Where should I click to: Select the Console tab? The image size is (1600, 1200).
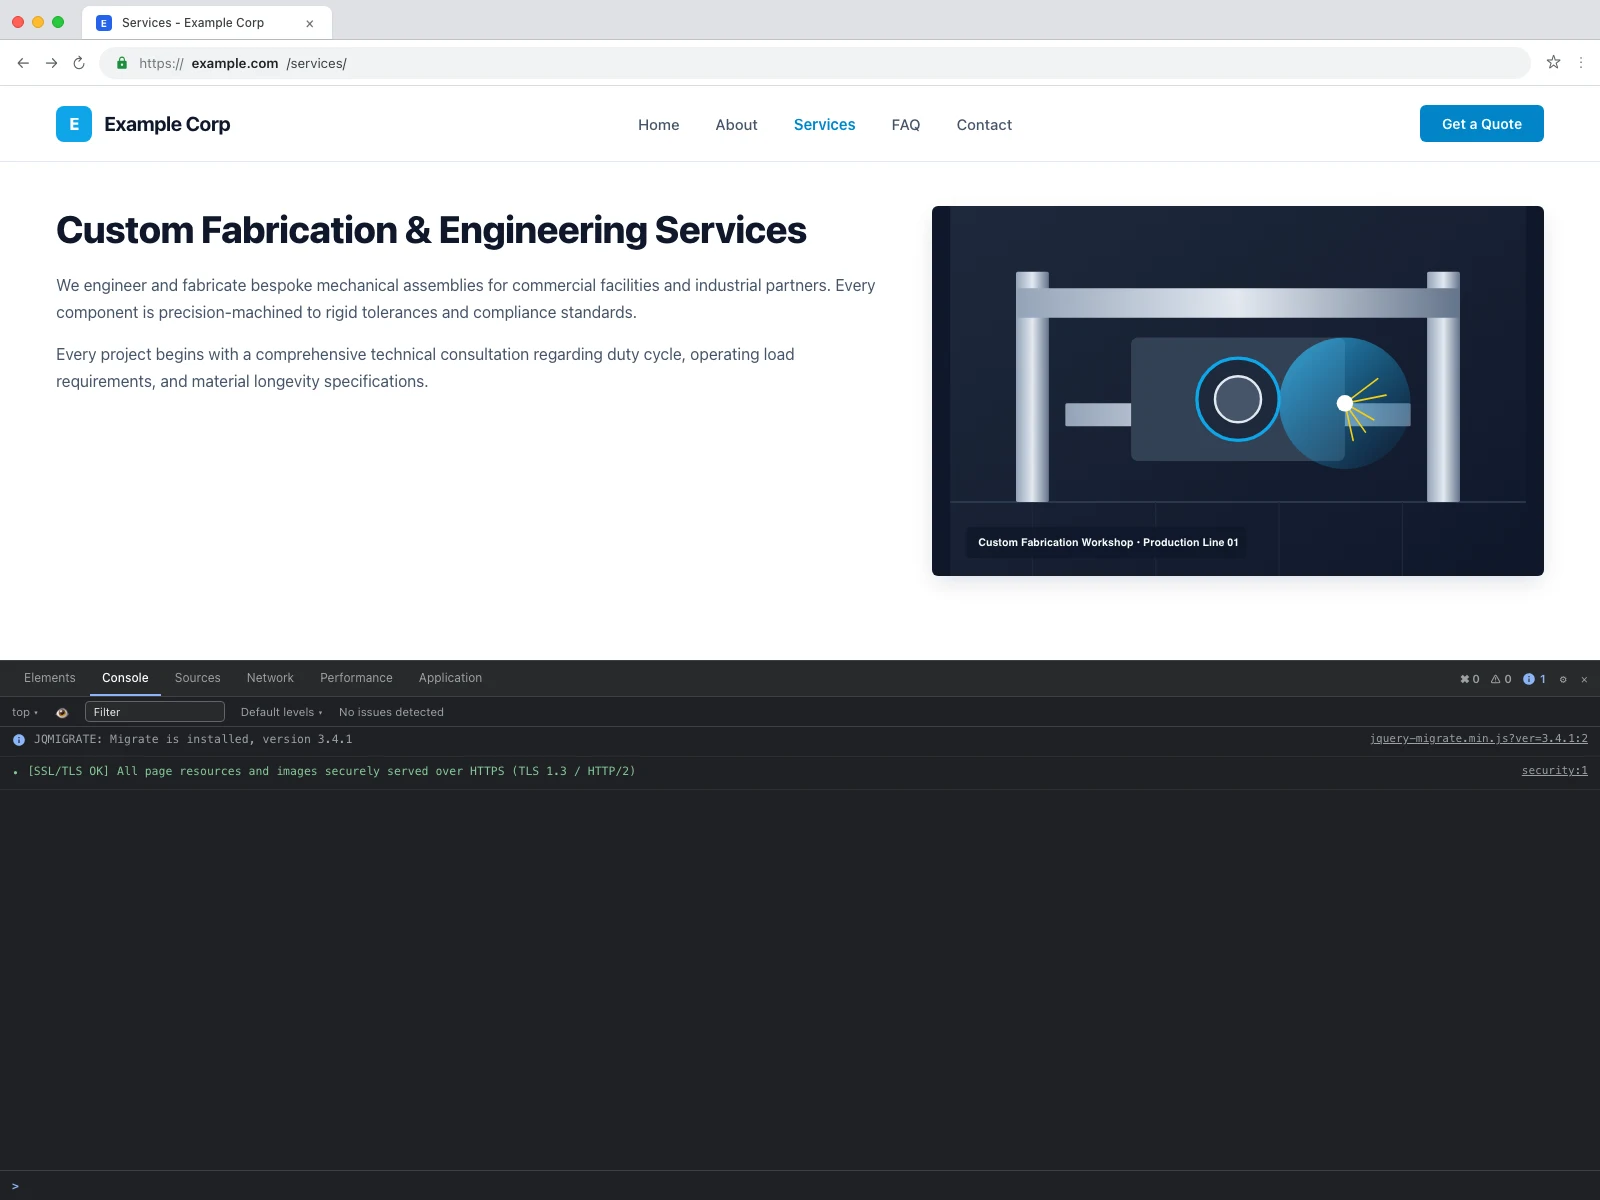tap(125, 678)
